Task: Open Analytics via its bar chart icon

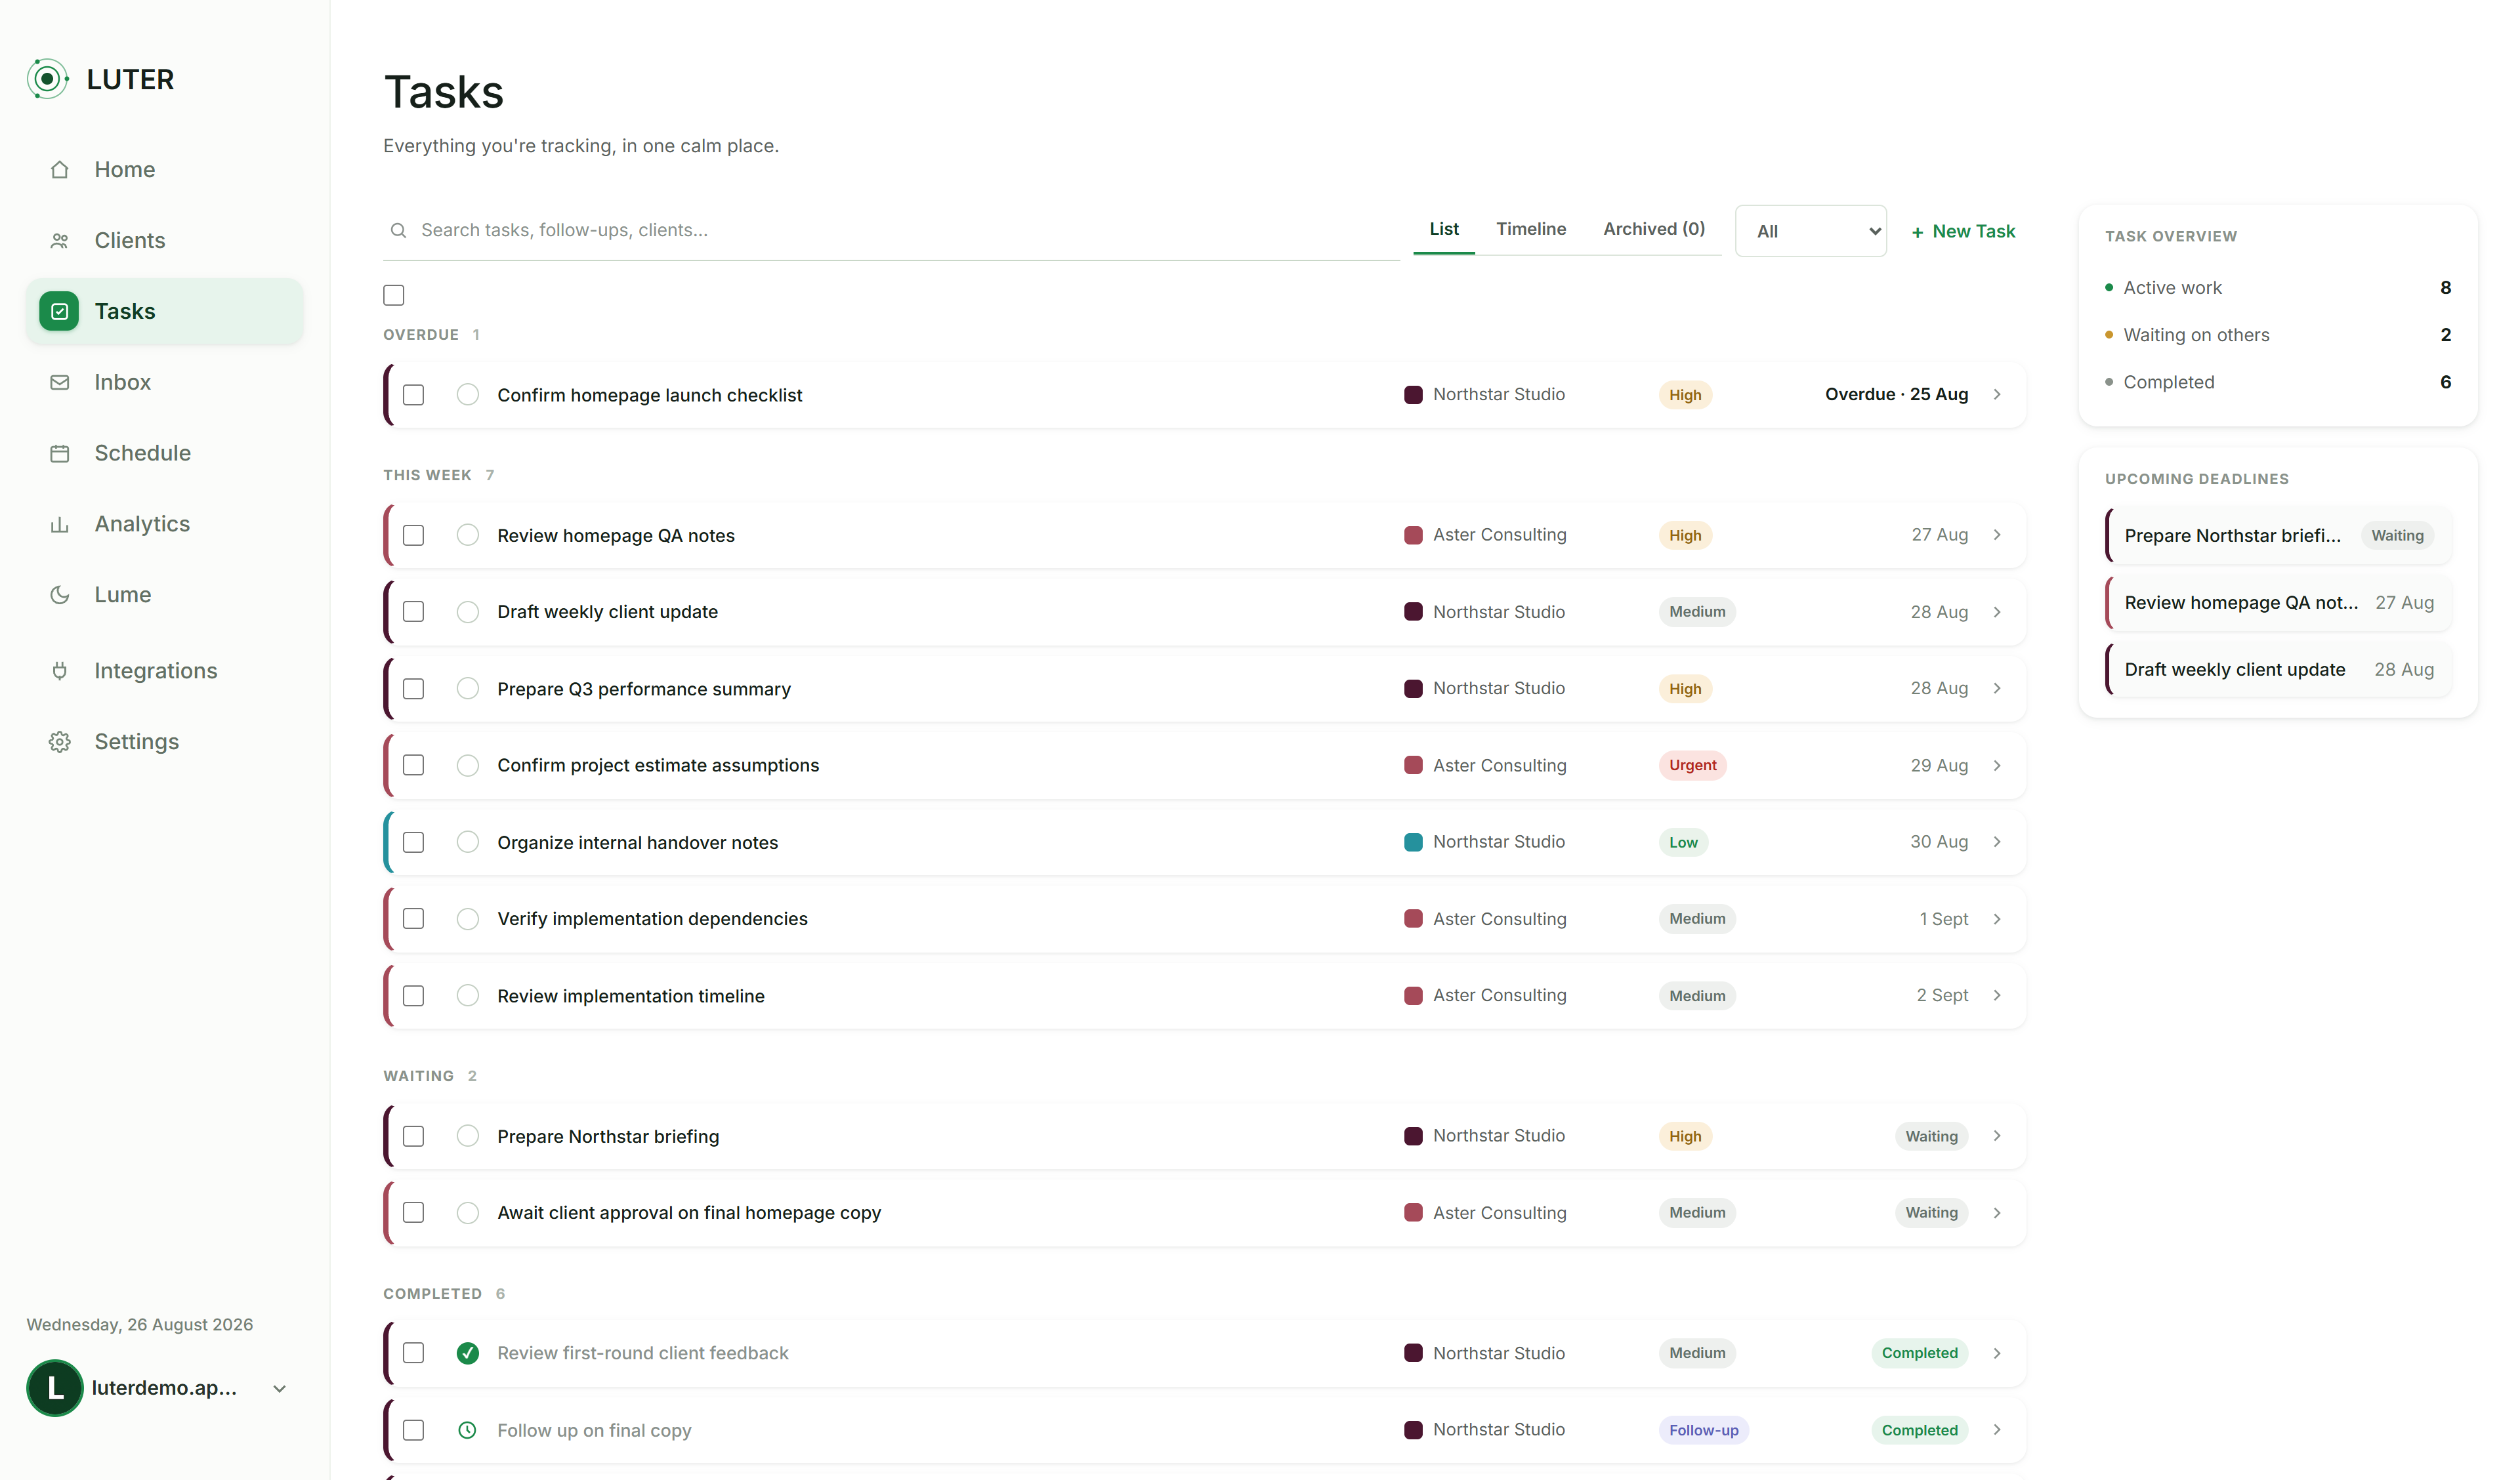Action: 60,525
